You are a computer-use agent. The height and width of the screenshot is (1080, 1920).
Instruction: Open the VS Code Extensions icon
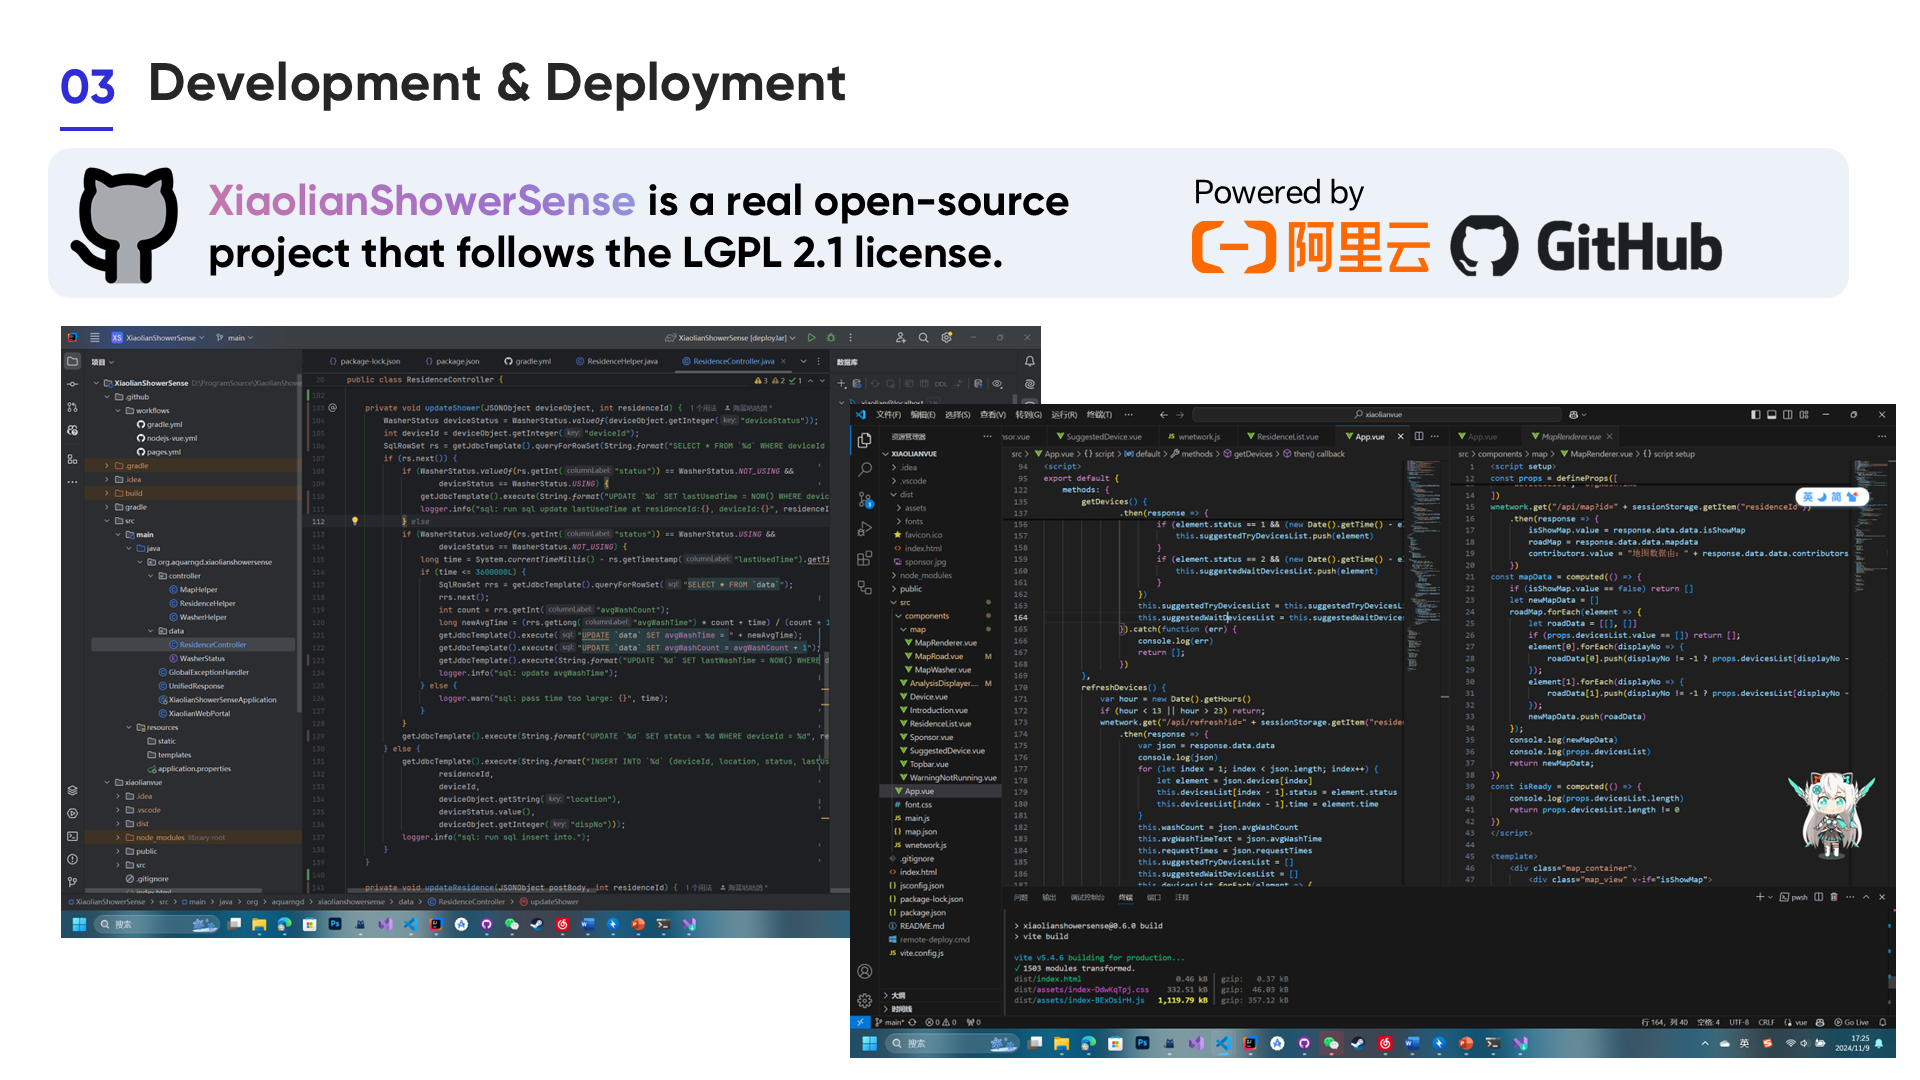[x=864, y=558]
